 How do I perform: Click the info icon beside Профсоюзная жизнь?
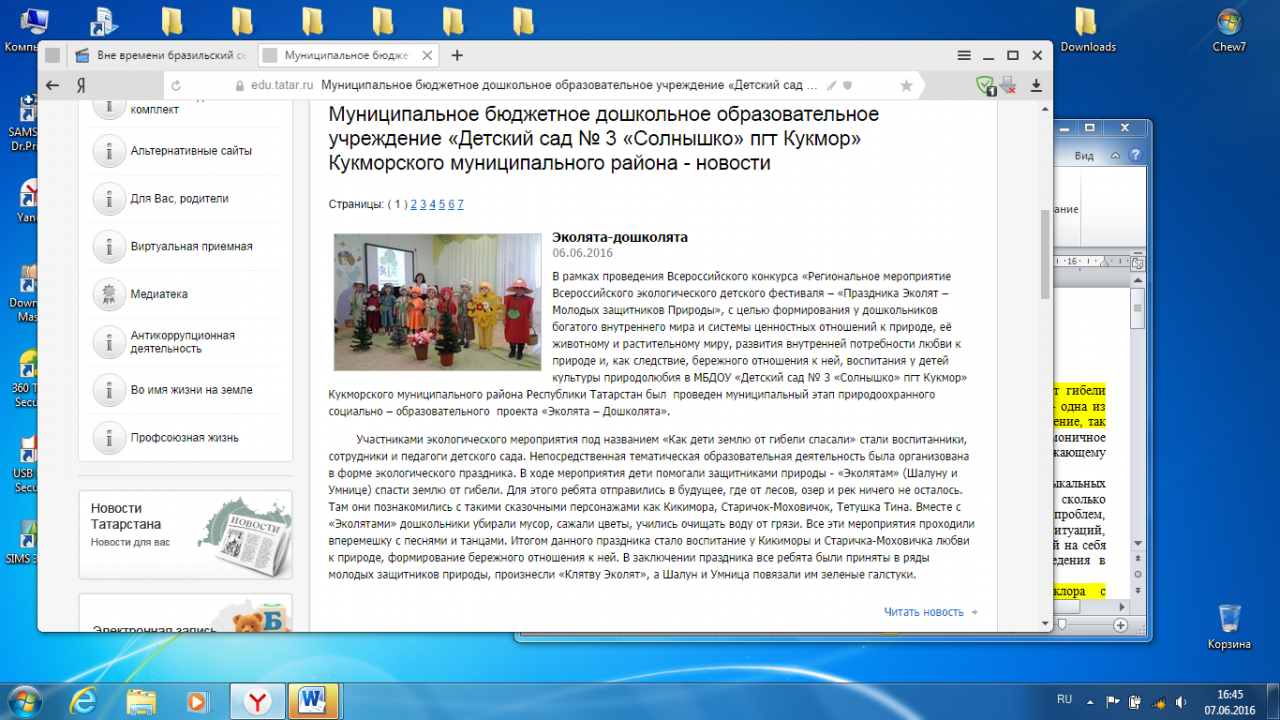[x=108, y=438]
